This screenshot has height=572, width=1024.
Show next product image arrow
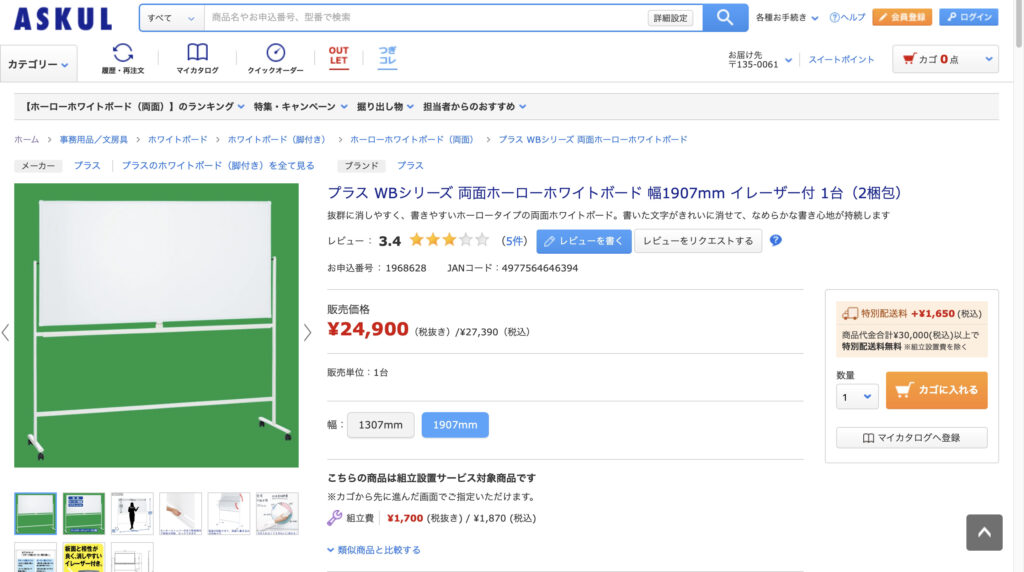coord(307,332)
